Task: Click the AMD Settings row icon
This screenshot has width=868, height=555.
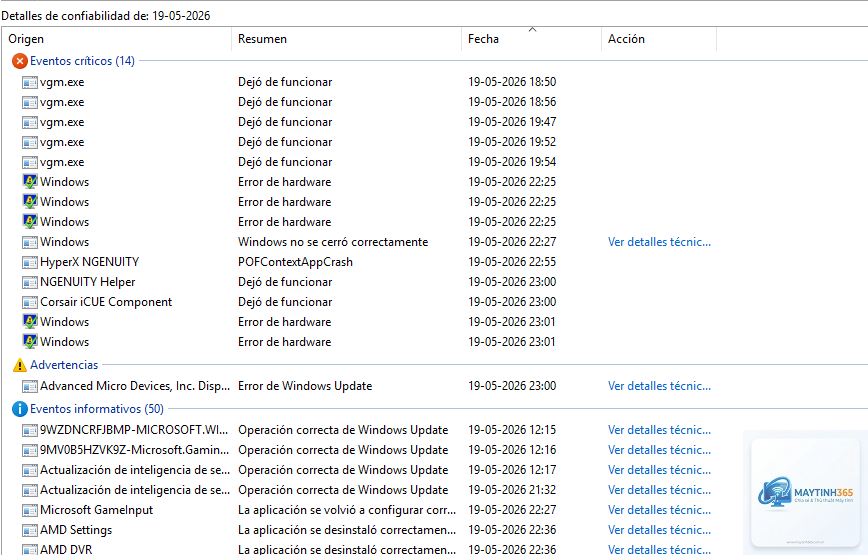Action: pyautogui.click(x=30, y=530)
